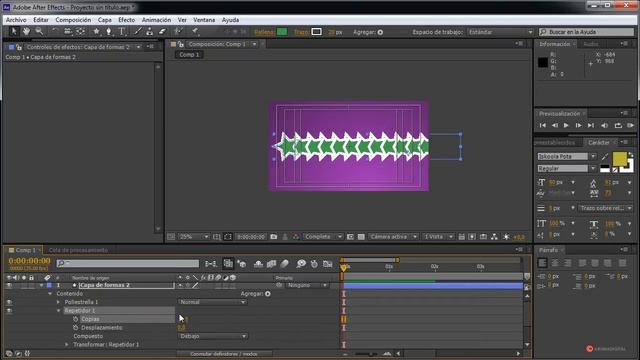
Task: Toggle mask and shape path visibility
Action: tap(228, 237)
